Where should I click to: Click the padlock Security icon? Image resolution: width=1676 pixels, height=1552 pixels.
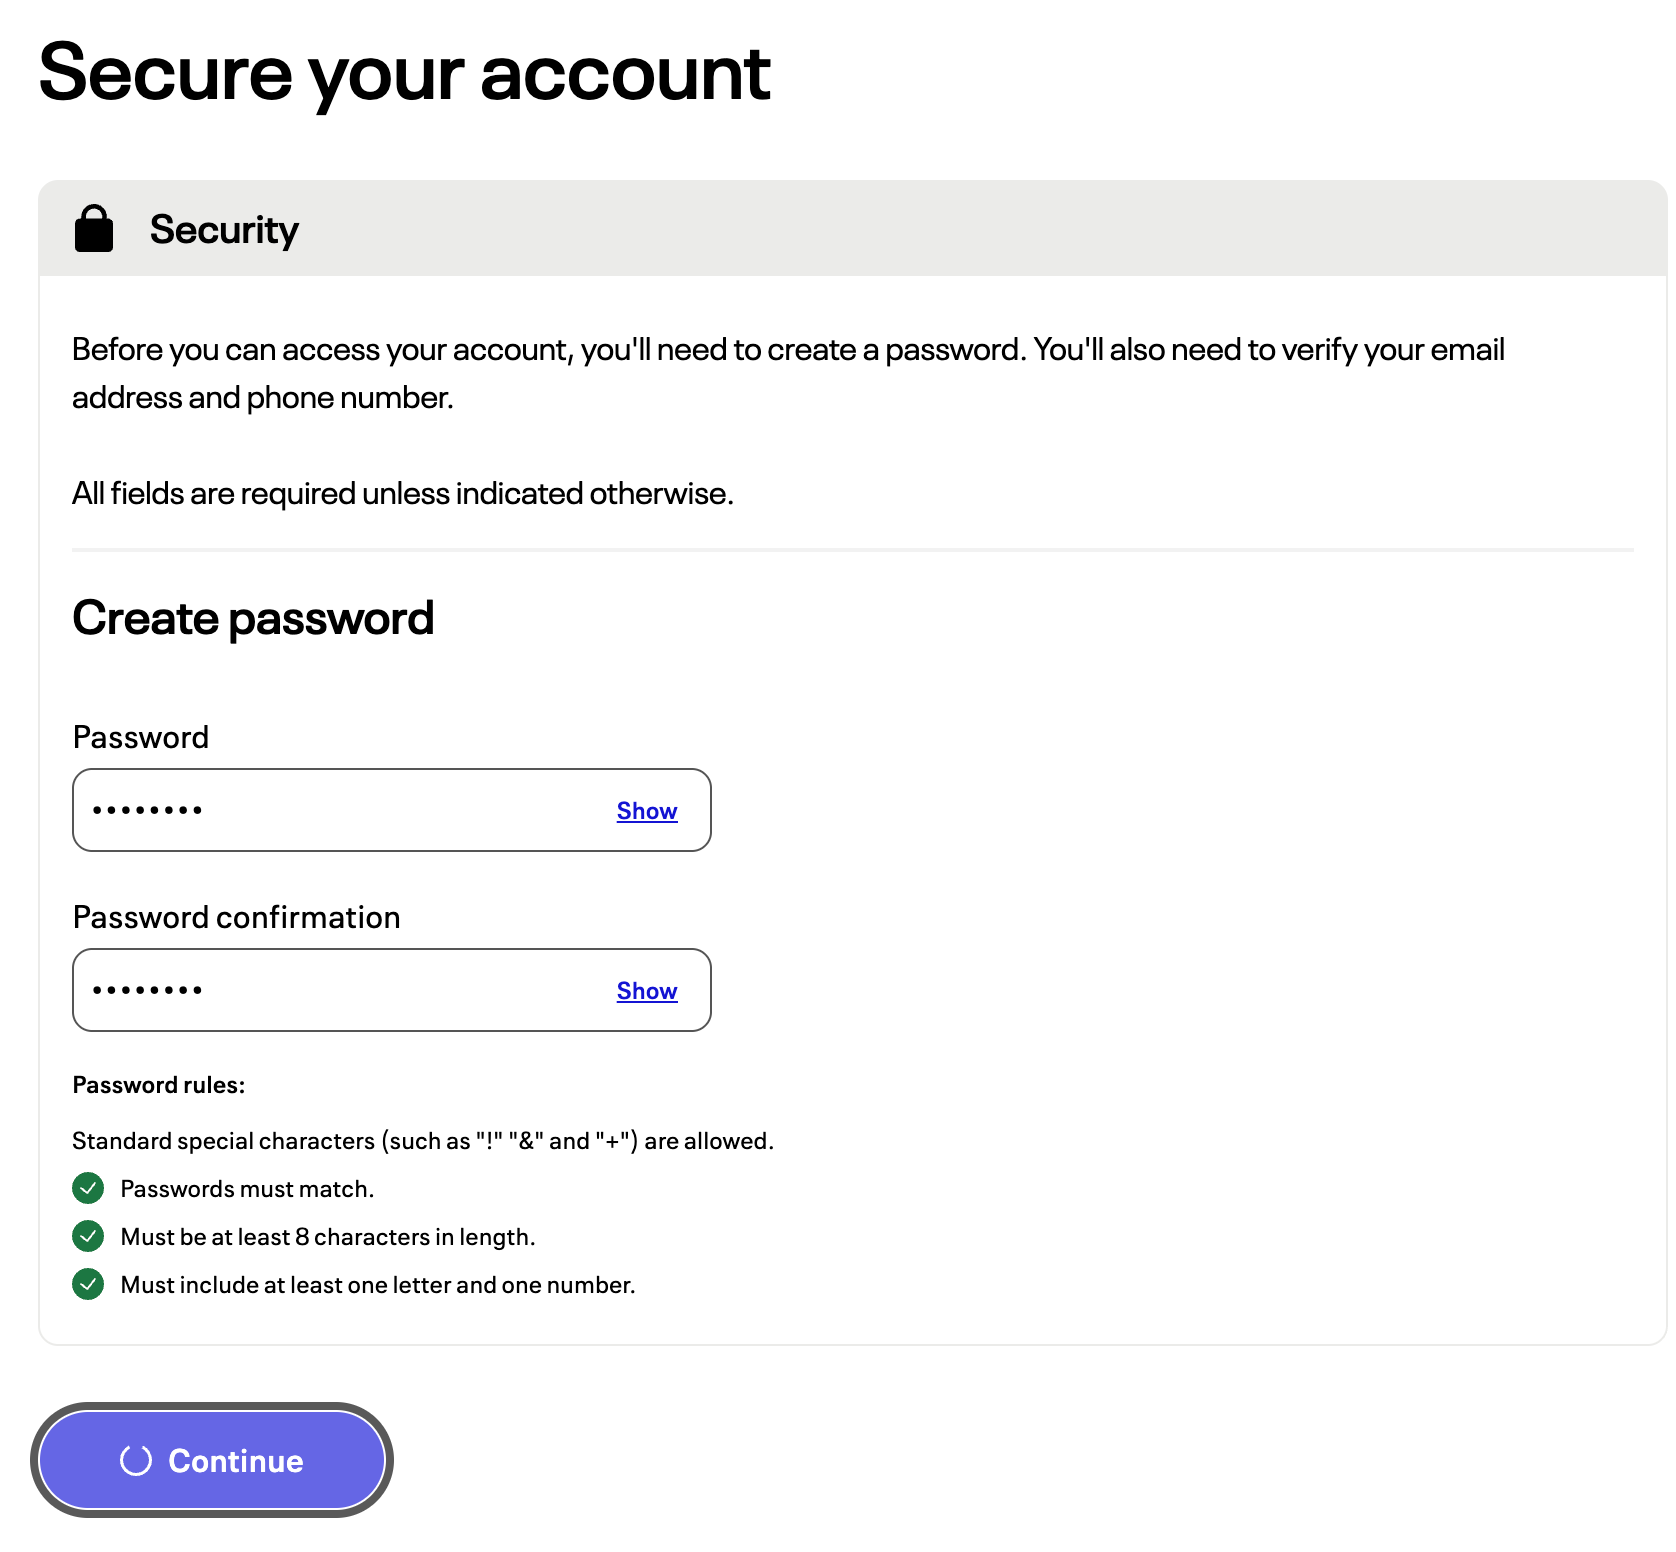[94, 229]
